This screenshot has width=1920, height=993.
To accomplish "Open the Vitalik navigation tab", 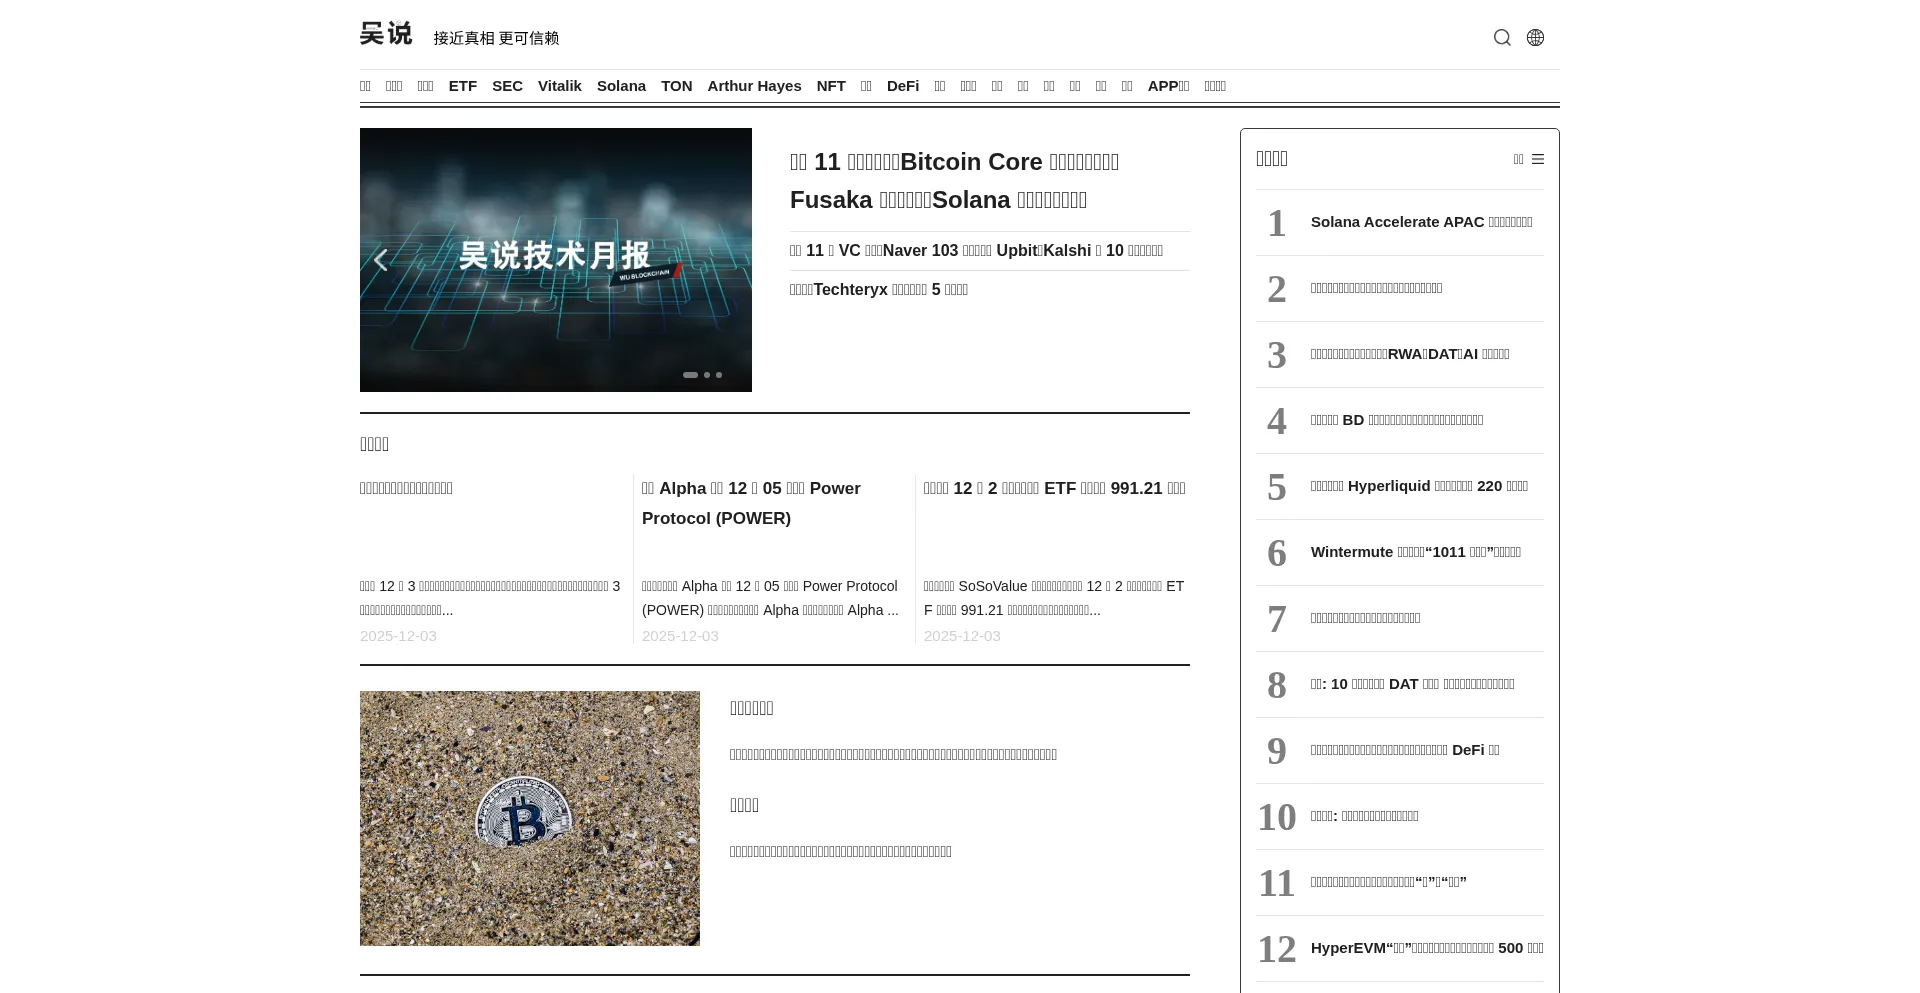I will (x=559, y=86).
